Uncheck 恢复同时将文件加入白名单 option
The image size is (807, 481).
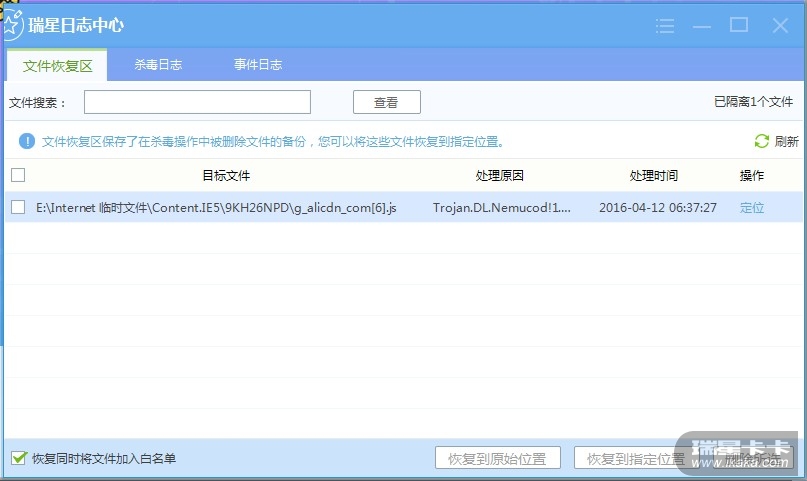tap(19, 458)
